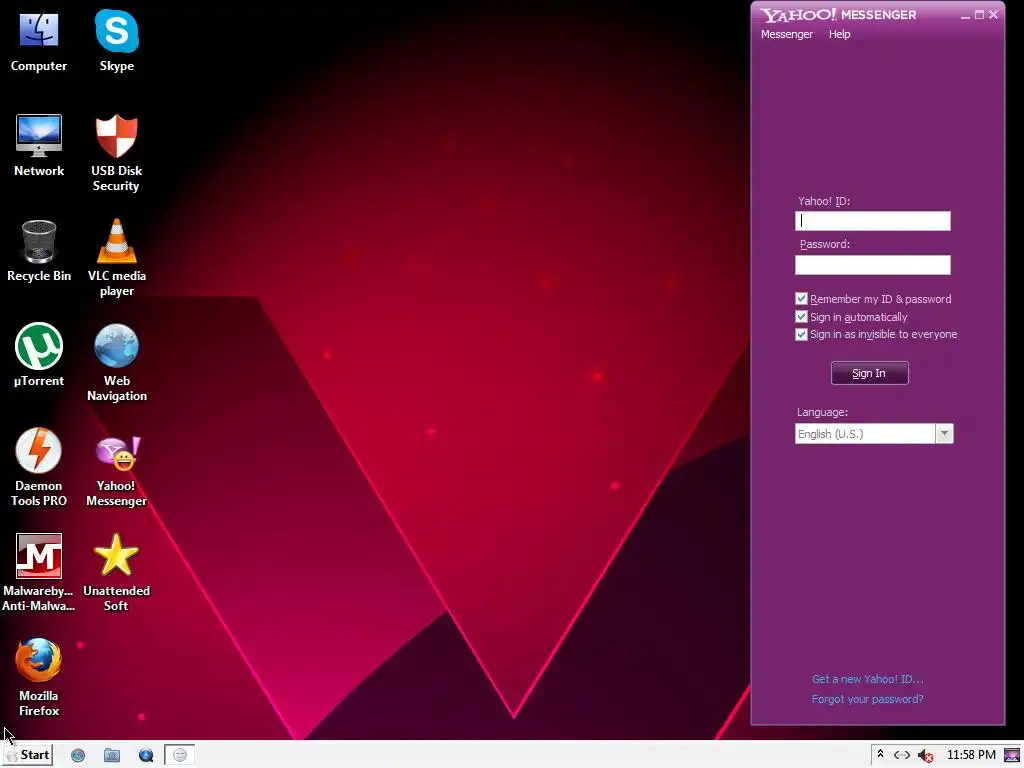Click the show desktop icon right of the clock
Viewport: 1024px width, 768px height.
(x=1012, y=756)
